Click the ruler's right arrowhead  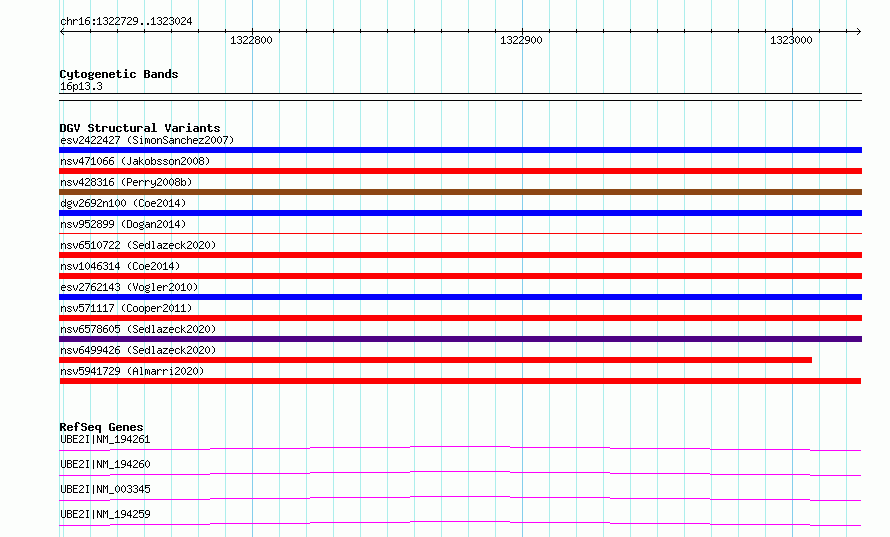click(x=859, y=31)
